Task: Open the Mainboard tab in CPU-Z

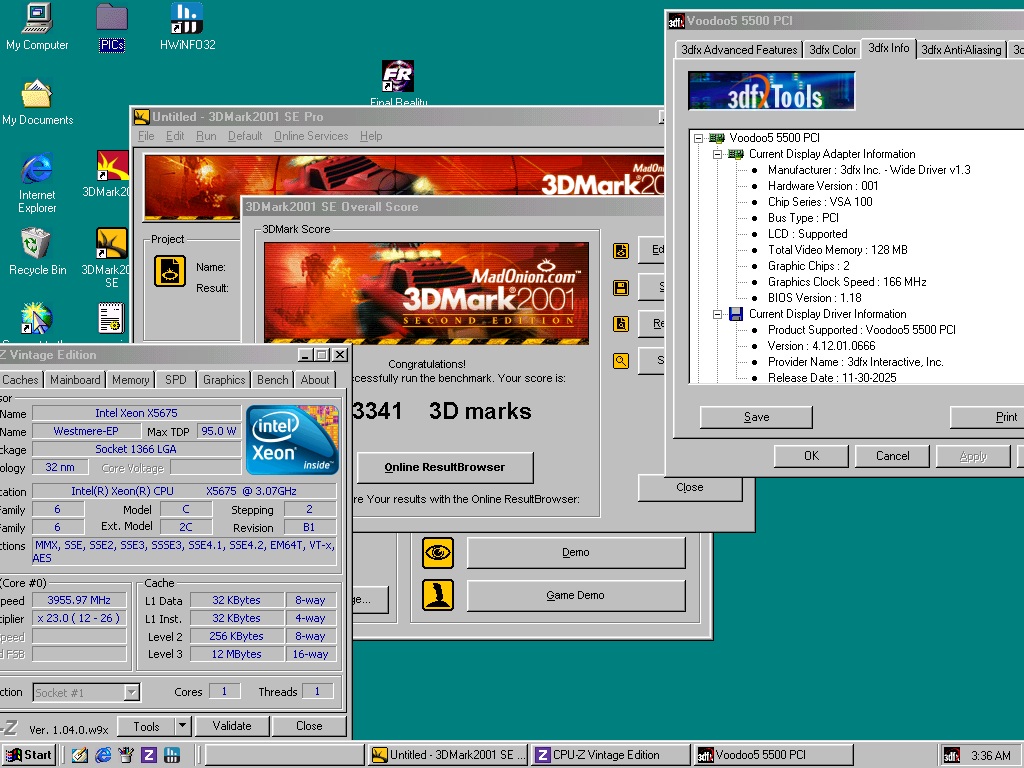Action: (75, 379)
